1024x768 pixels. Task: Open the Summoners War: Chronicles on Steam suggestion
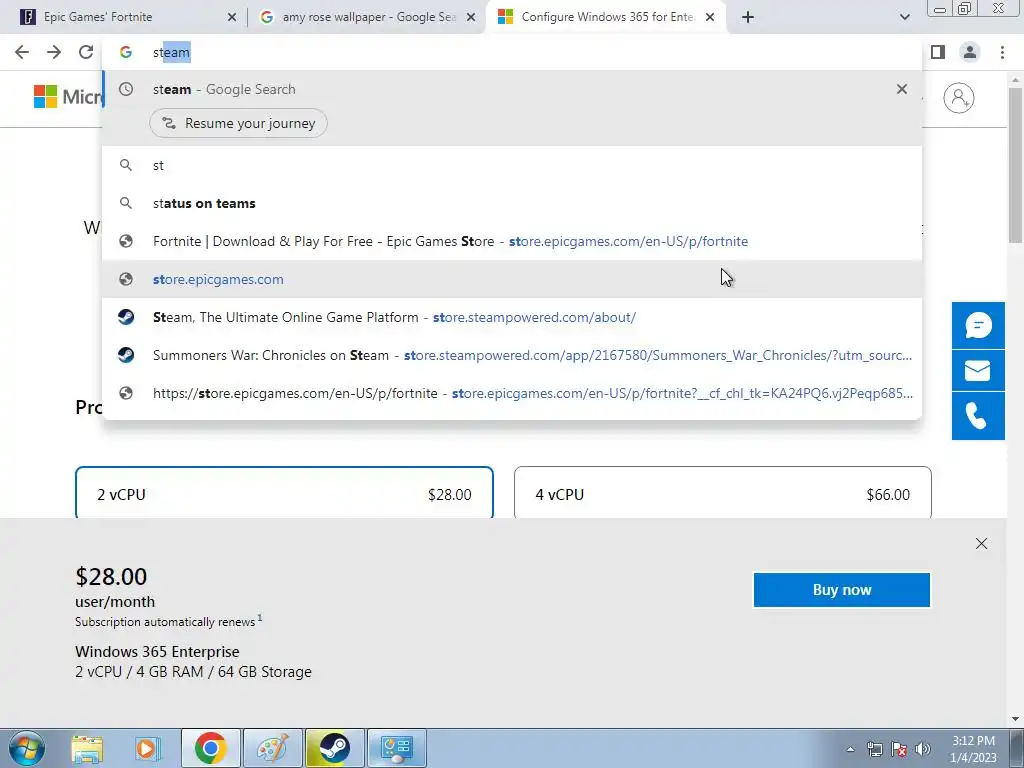pyautogui.click(x=512, y=355)
